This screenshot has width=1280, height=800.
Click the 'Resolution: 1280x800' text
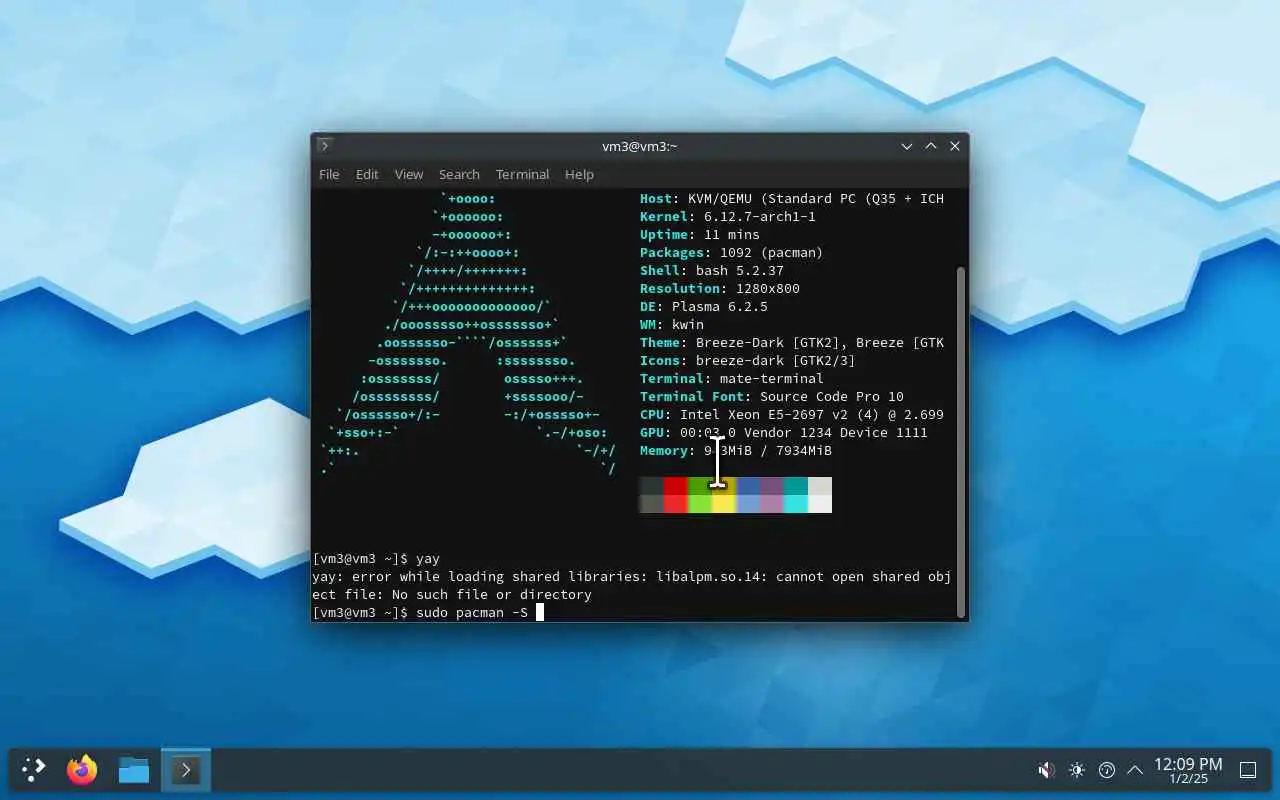coord(720,288)
